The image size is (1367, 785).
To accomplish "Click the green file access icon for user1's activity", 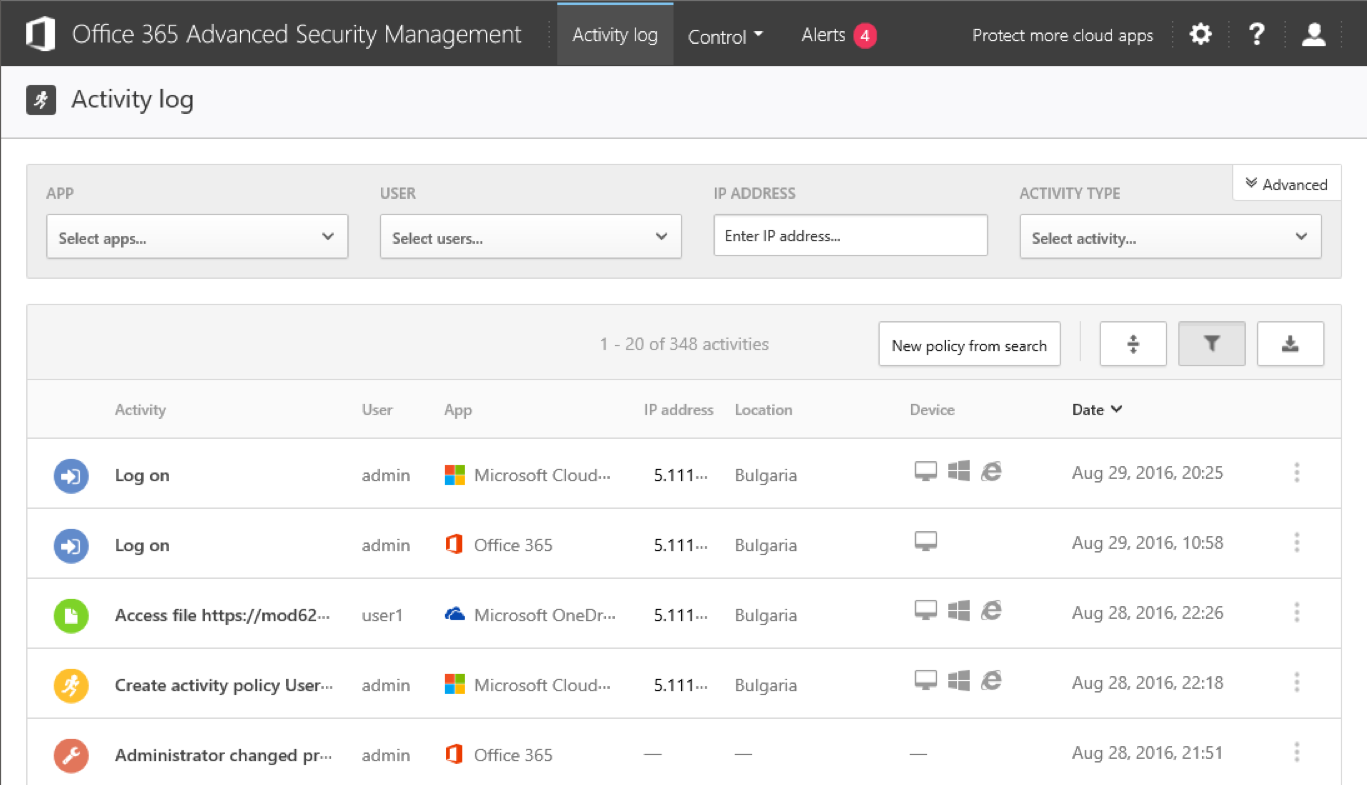I will pos(70,615).
